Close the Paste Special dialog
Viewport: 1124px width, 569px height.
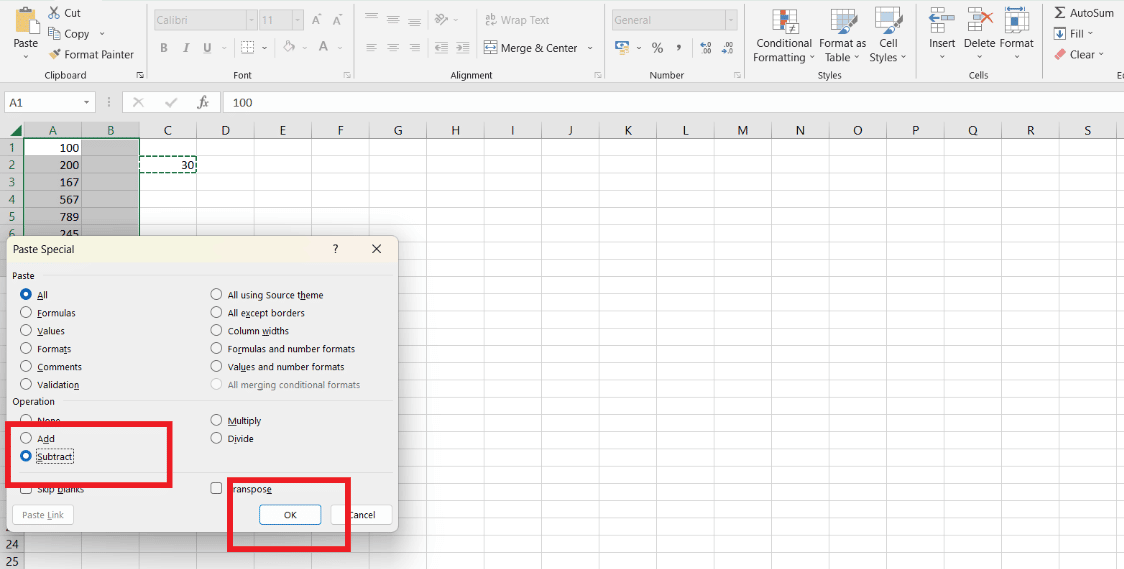[377, 249]
